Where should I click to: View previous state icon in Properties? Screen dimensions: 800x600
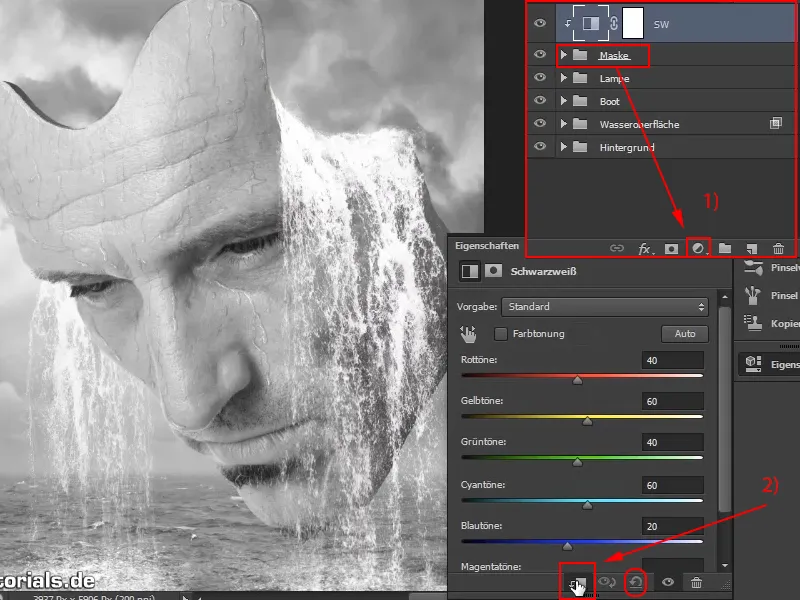click(x=607, y=582)
